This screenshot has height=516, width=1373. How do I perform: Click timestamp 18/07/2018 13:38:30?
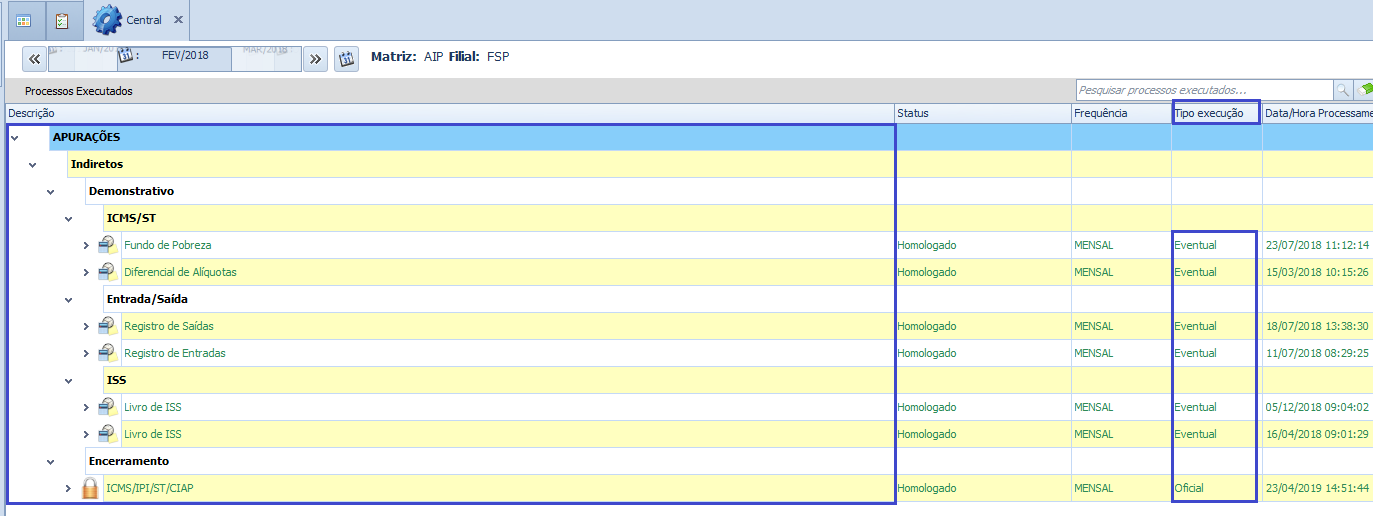[1317, 326]
